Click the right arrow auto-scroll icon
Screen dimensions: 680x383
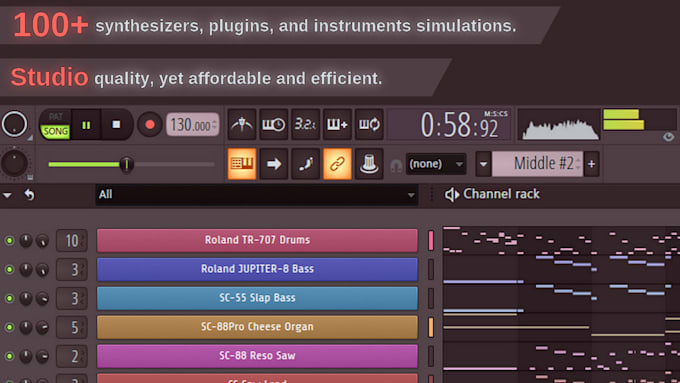click(274, 164)
